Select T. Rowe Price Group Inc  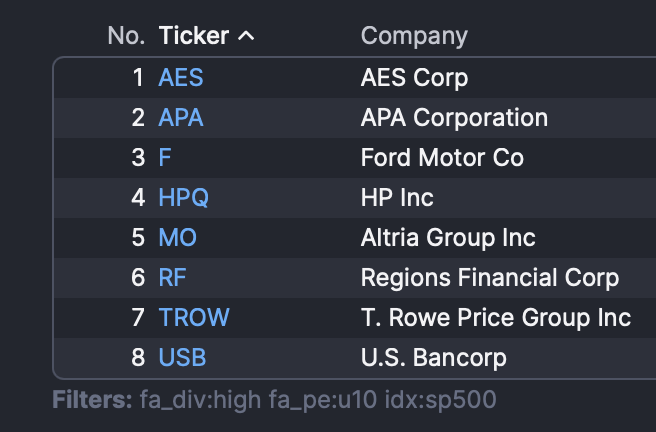[x=496, y=318]
